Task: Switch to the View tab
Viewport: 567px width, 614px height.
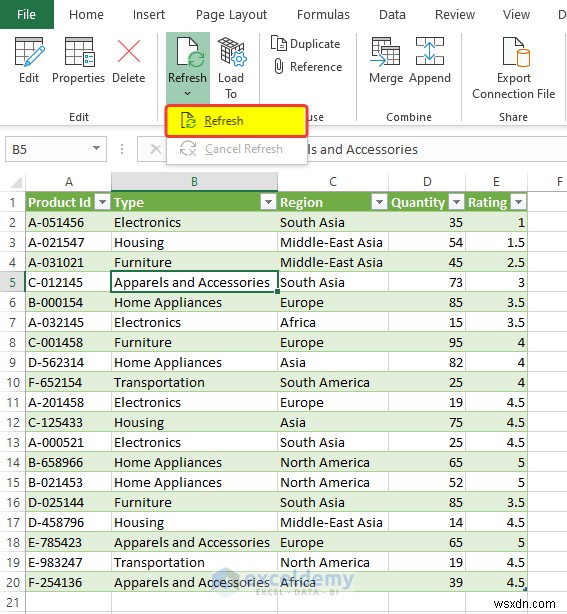Action: coord(516,14)
